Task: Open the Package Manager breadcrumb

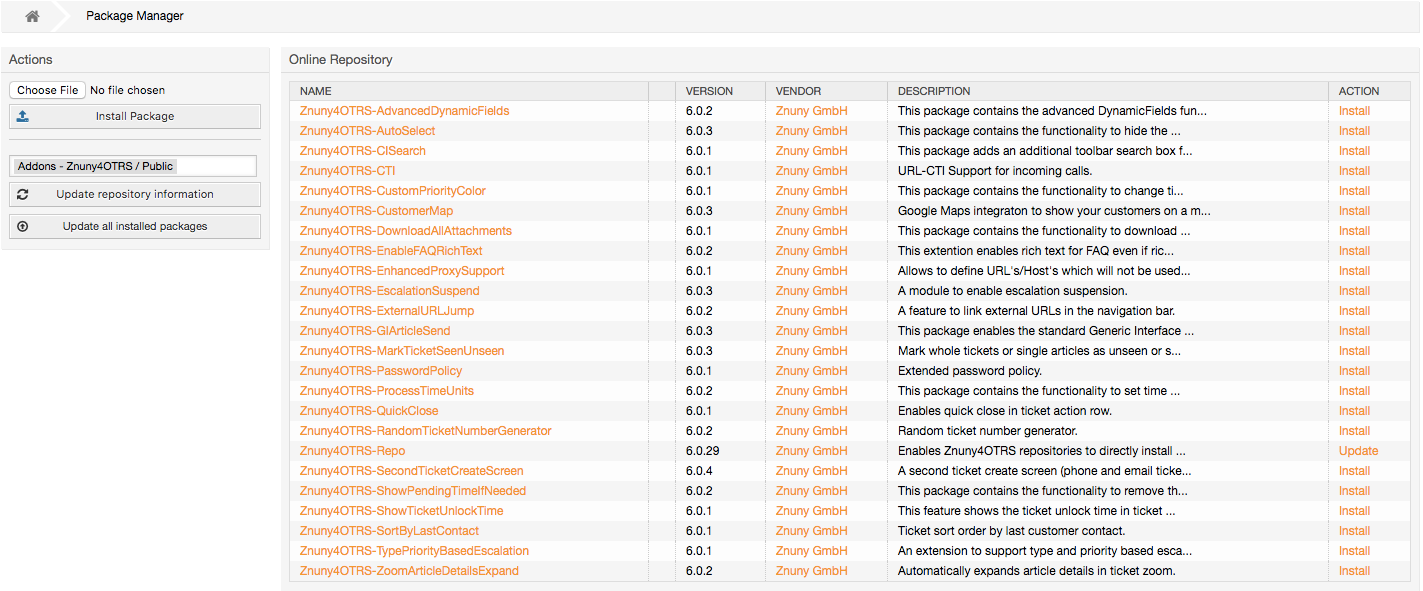Action: pyautogui.click(x=134, y=16)
